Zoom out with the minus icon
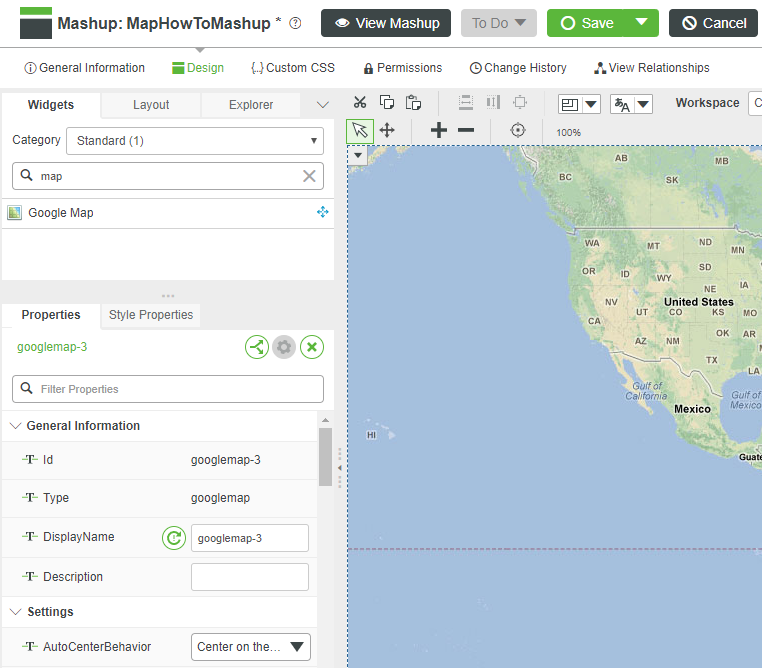This screenshot has width=762, height=668. (466, 131)
